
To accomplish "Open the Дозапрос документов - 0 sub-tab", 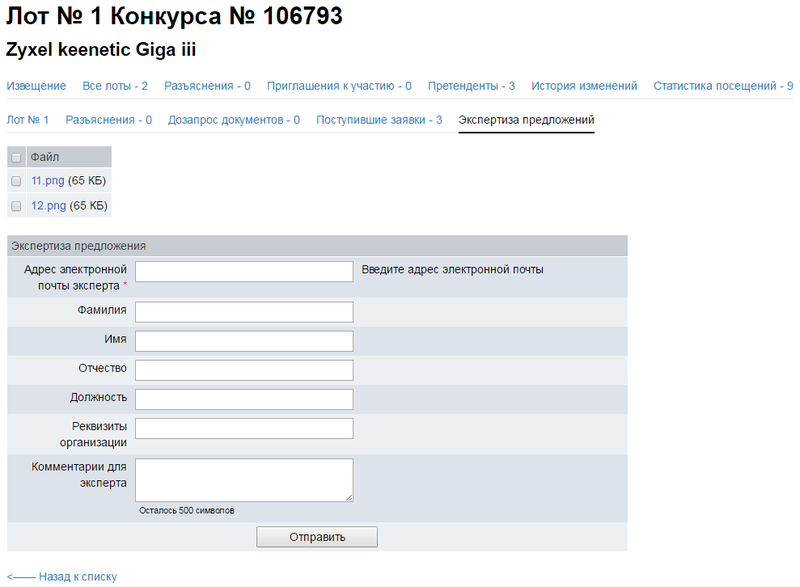I will coord(234,120).
